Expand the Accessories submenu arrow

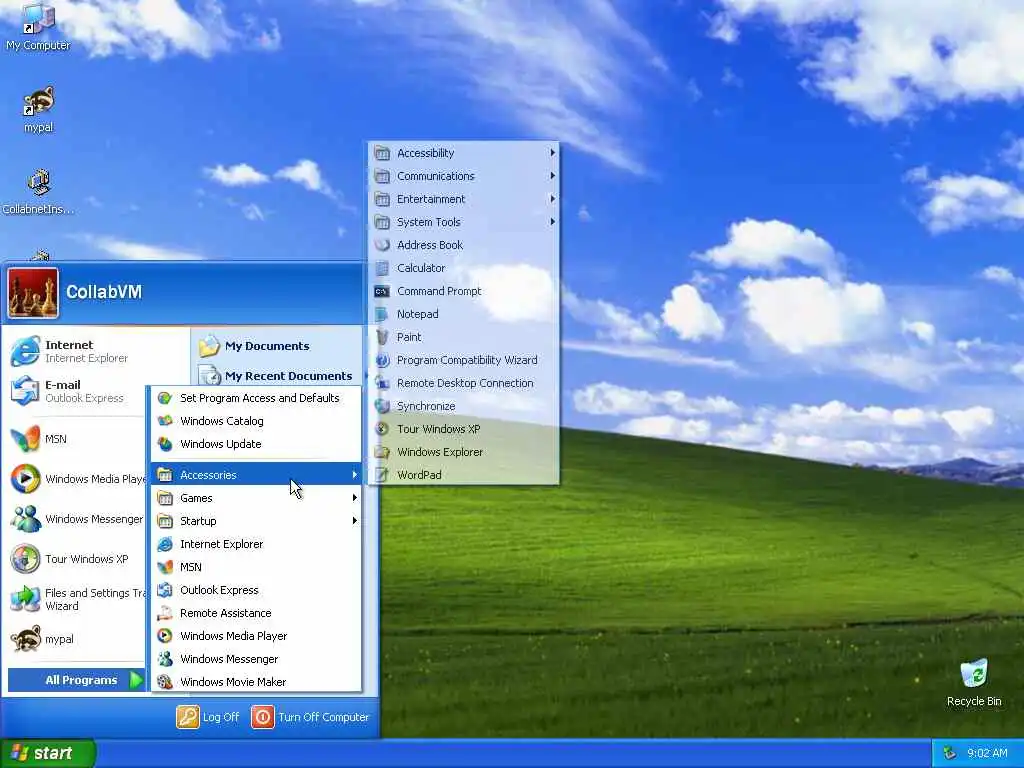click(355, 475)
